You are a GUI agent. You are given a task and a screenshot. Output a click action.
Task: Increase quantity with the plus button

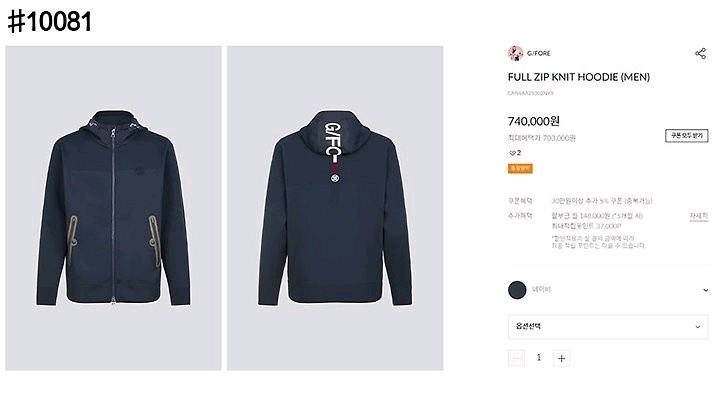pos(561,358)
